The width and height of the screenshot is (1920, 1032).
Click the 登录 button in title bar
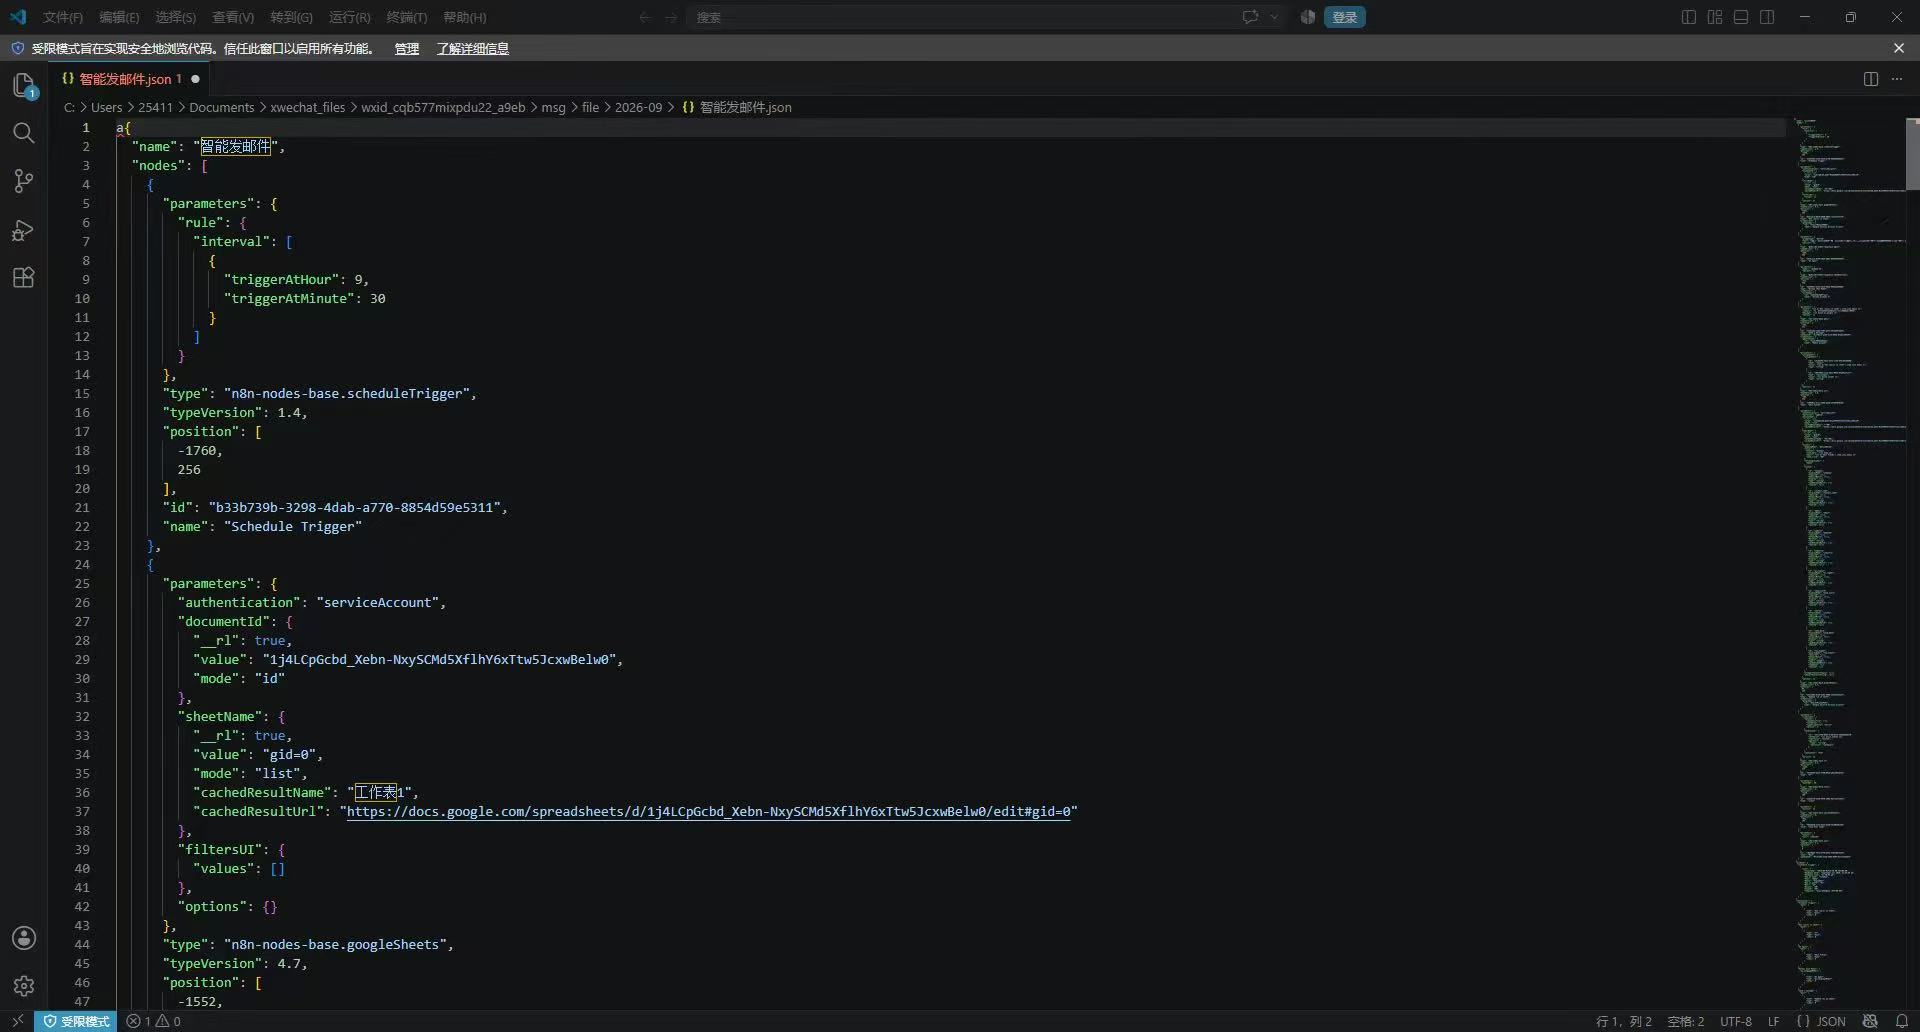pos(1344,17)
